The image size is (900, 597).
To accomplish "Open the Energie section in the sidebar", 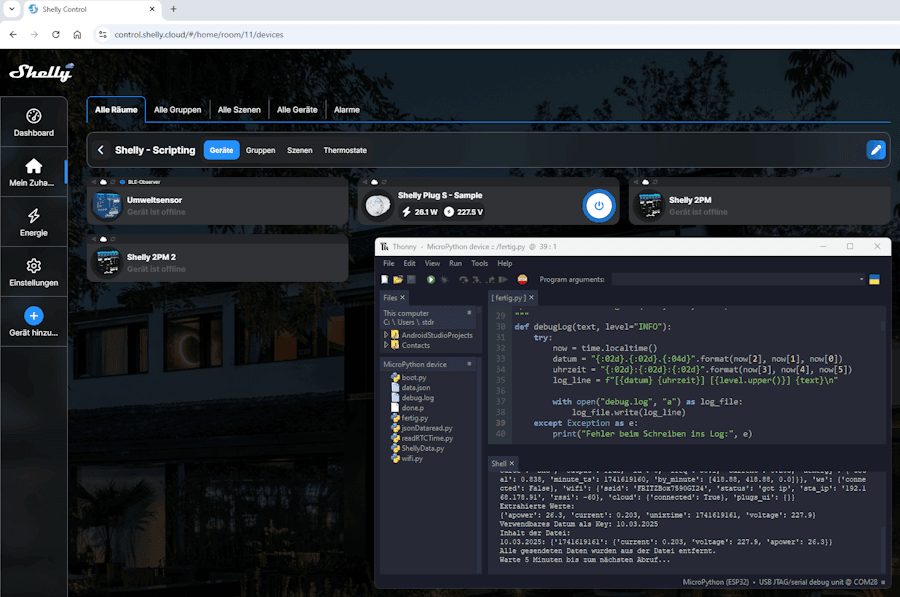I will click(33, 222).
